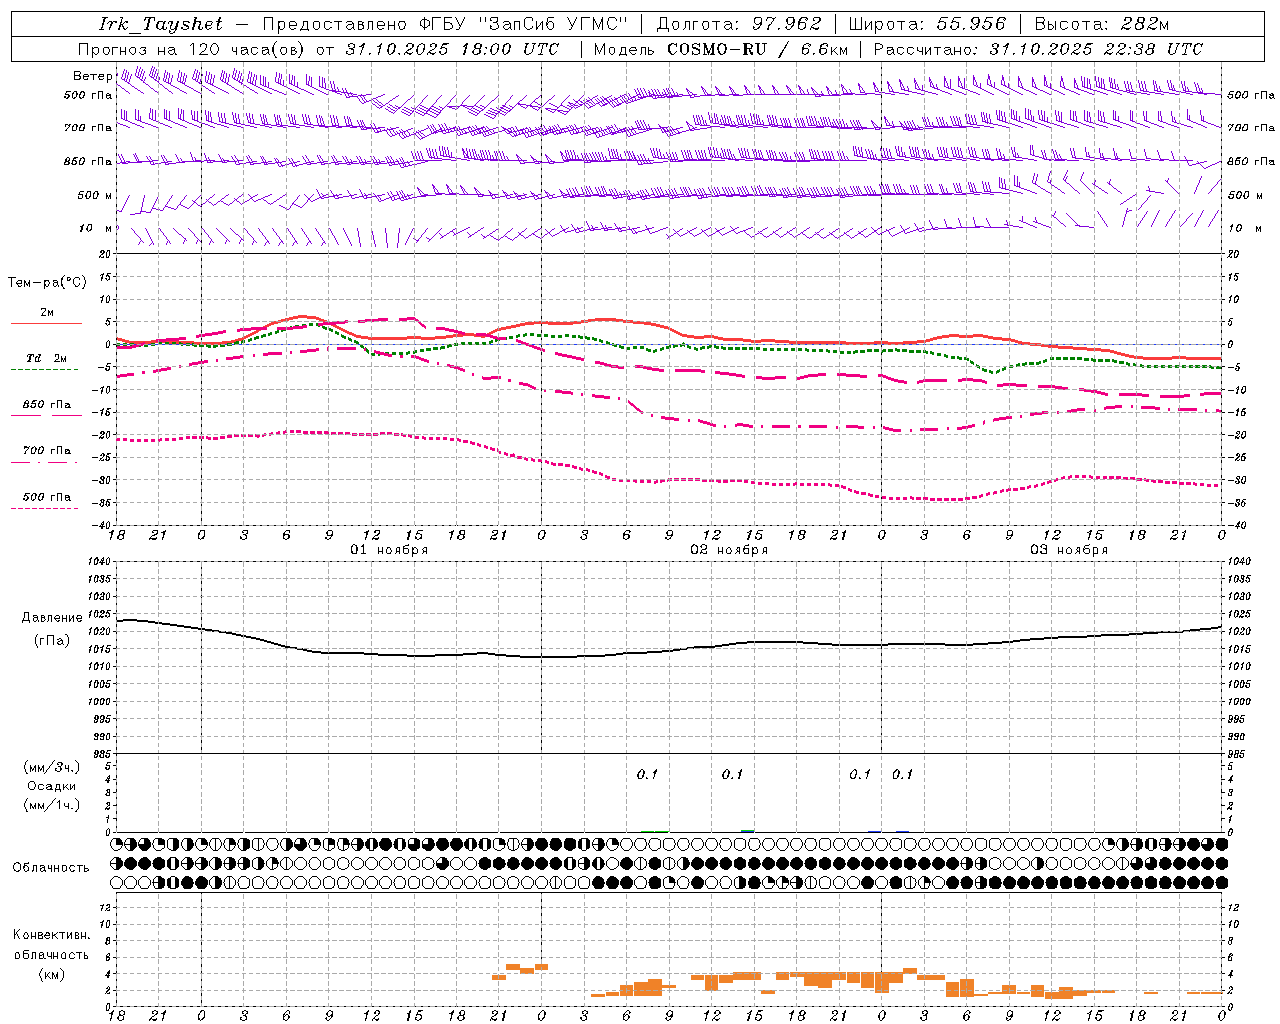Click the (мм/1ч.) unit label

point(52,805)
